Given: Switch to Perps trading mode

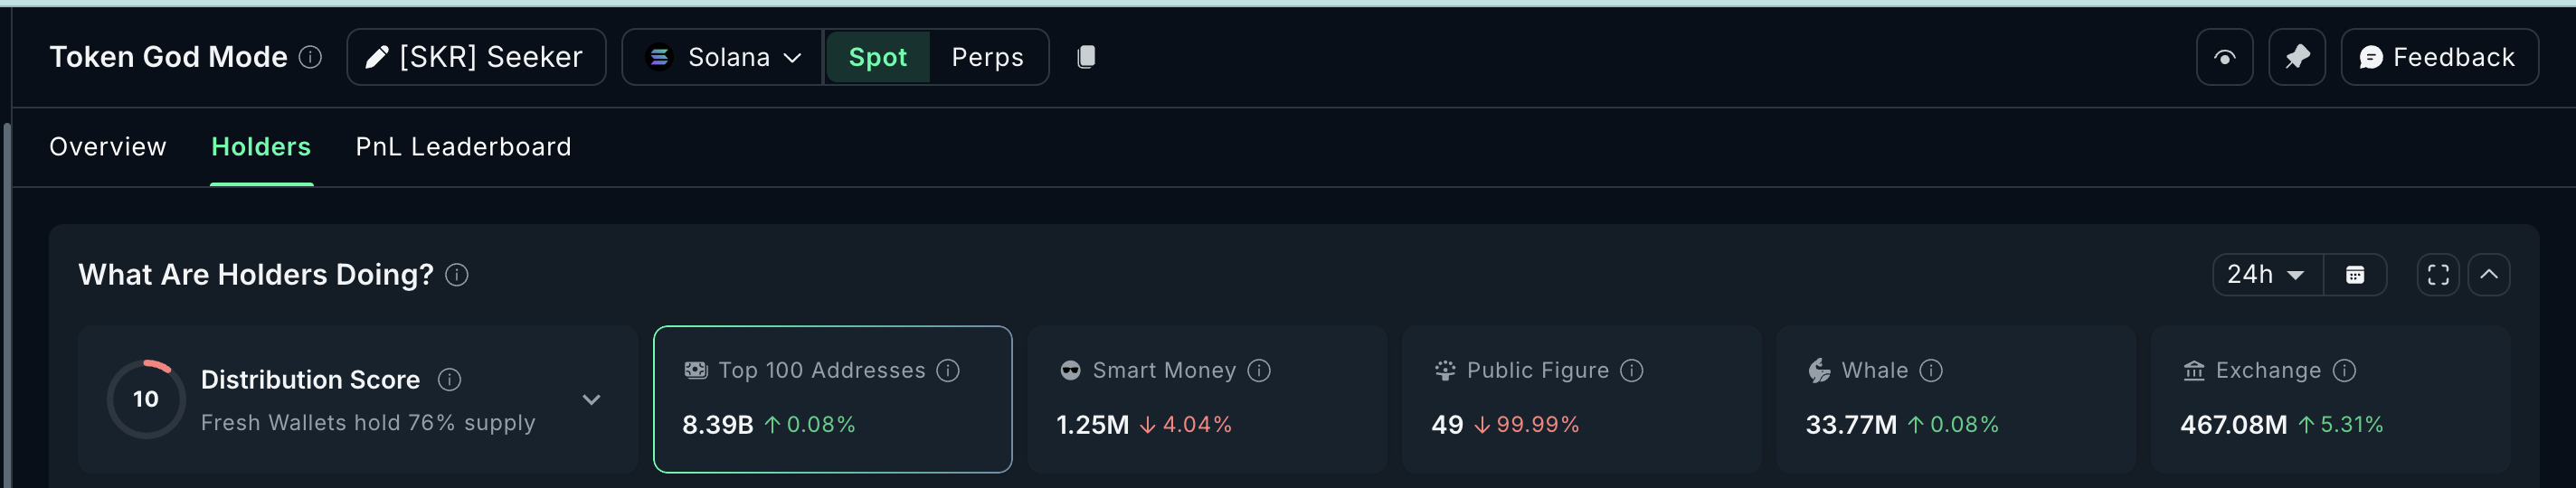Looking at the screenshot, I should (987, 57).
